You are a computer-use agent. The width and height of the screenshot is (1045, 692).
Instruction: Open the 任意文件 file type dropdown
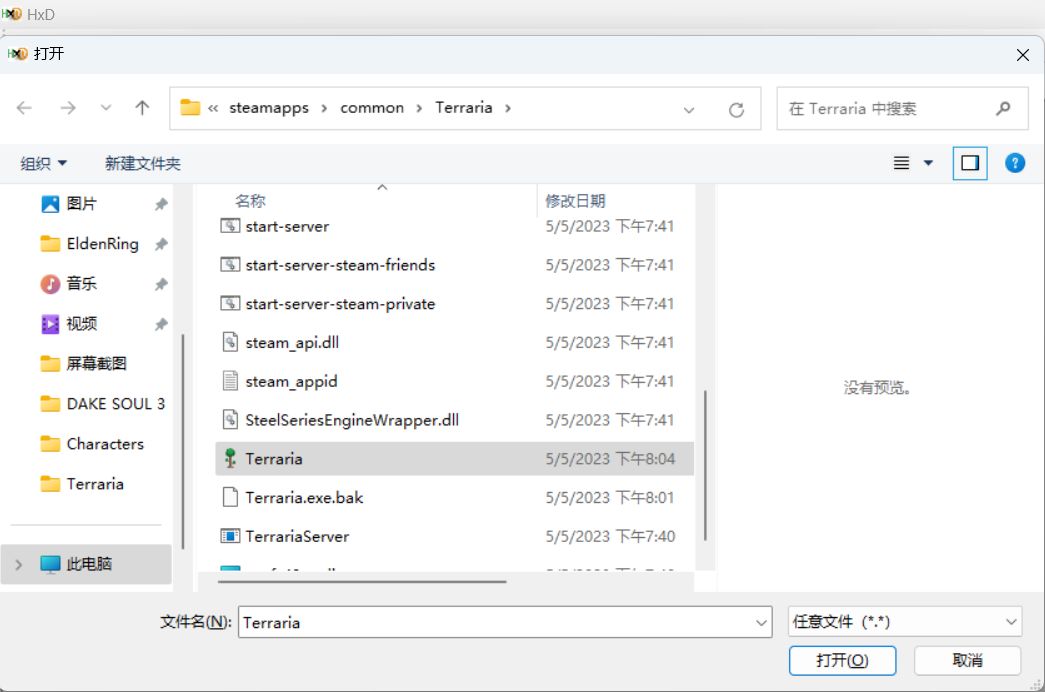[x=905, y=622]
